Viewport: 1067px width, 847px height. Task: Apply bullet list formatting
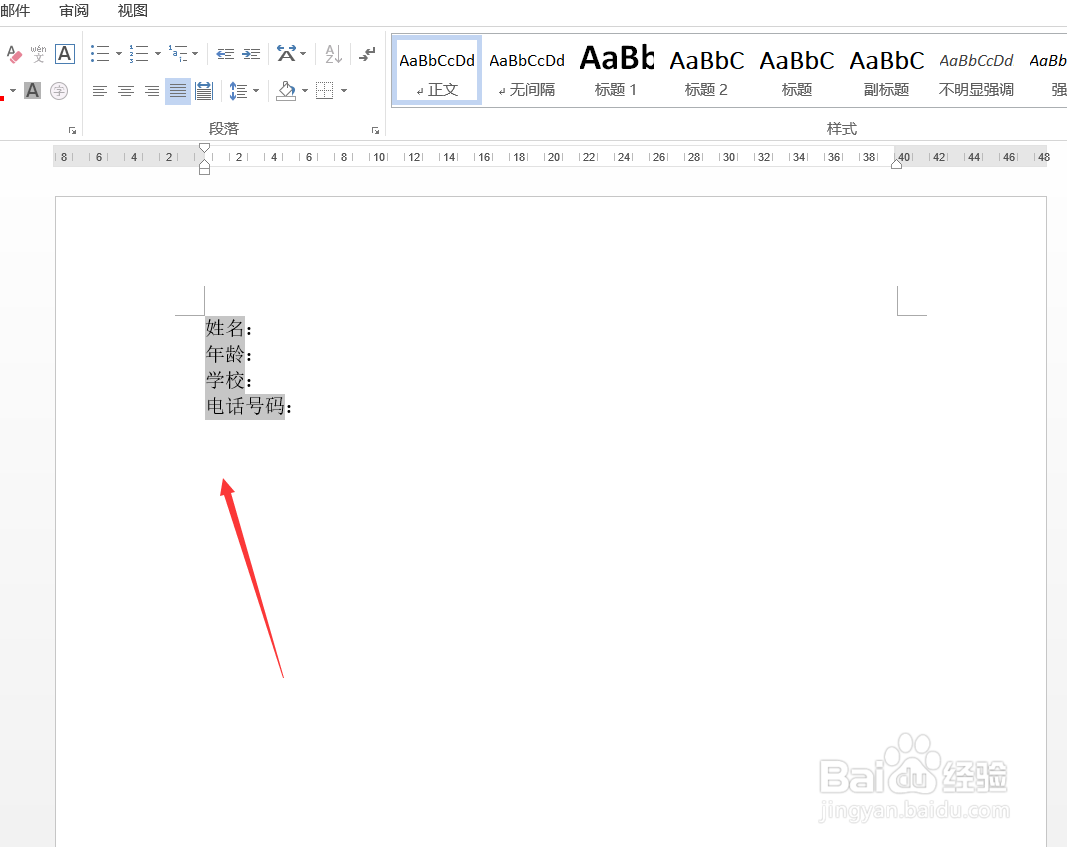[x=101, y=54]
